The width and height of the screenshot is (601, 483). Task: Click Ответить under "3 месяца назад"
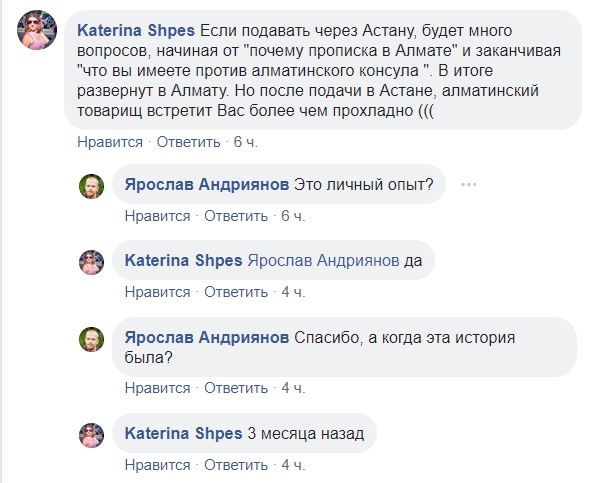(237, 465)
